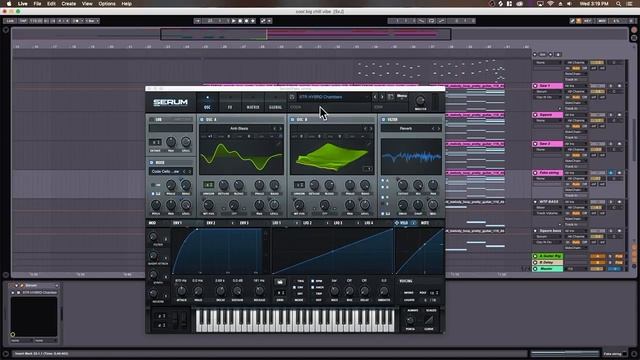The height and width of the screenshot is (360, 640).
Task: Toggle OSC B oscillator on/off
Action: point(292,120)
